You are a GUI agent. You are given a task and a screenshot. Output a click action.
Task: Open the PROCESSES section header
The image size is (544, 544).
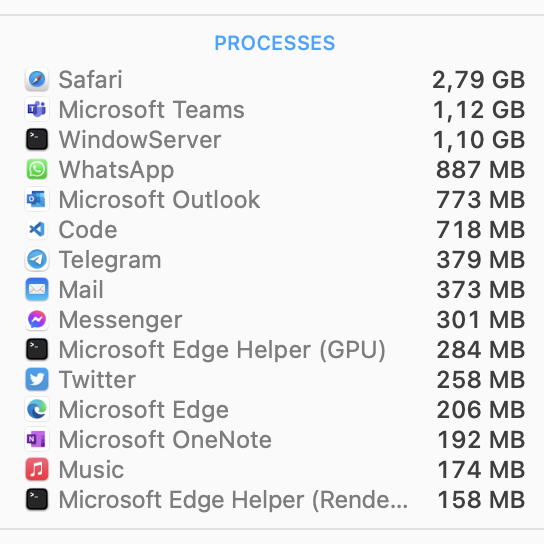tap(274, 43)
